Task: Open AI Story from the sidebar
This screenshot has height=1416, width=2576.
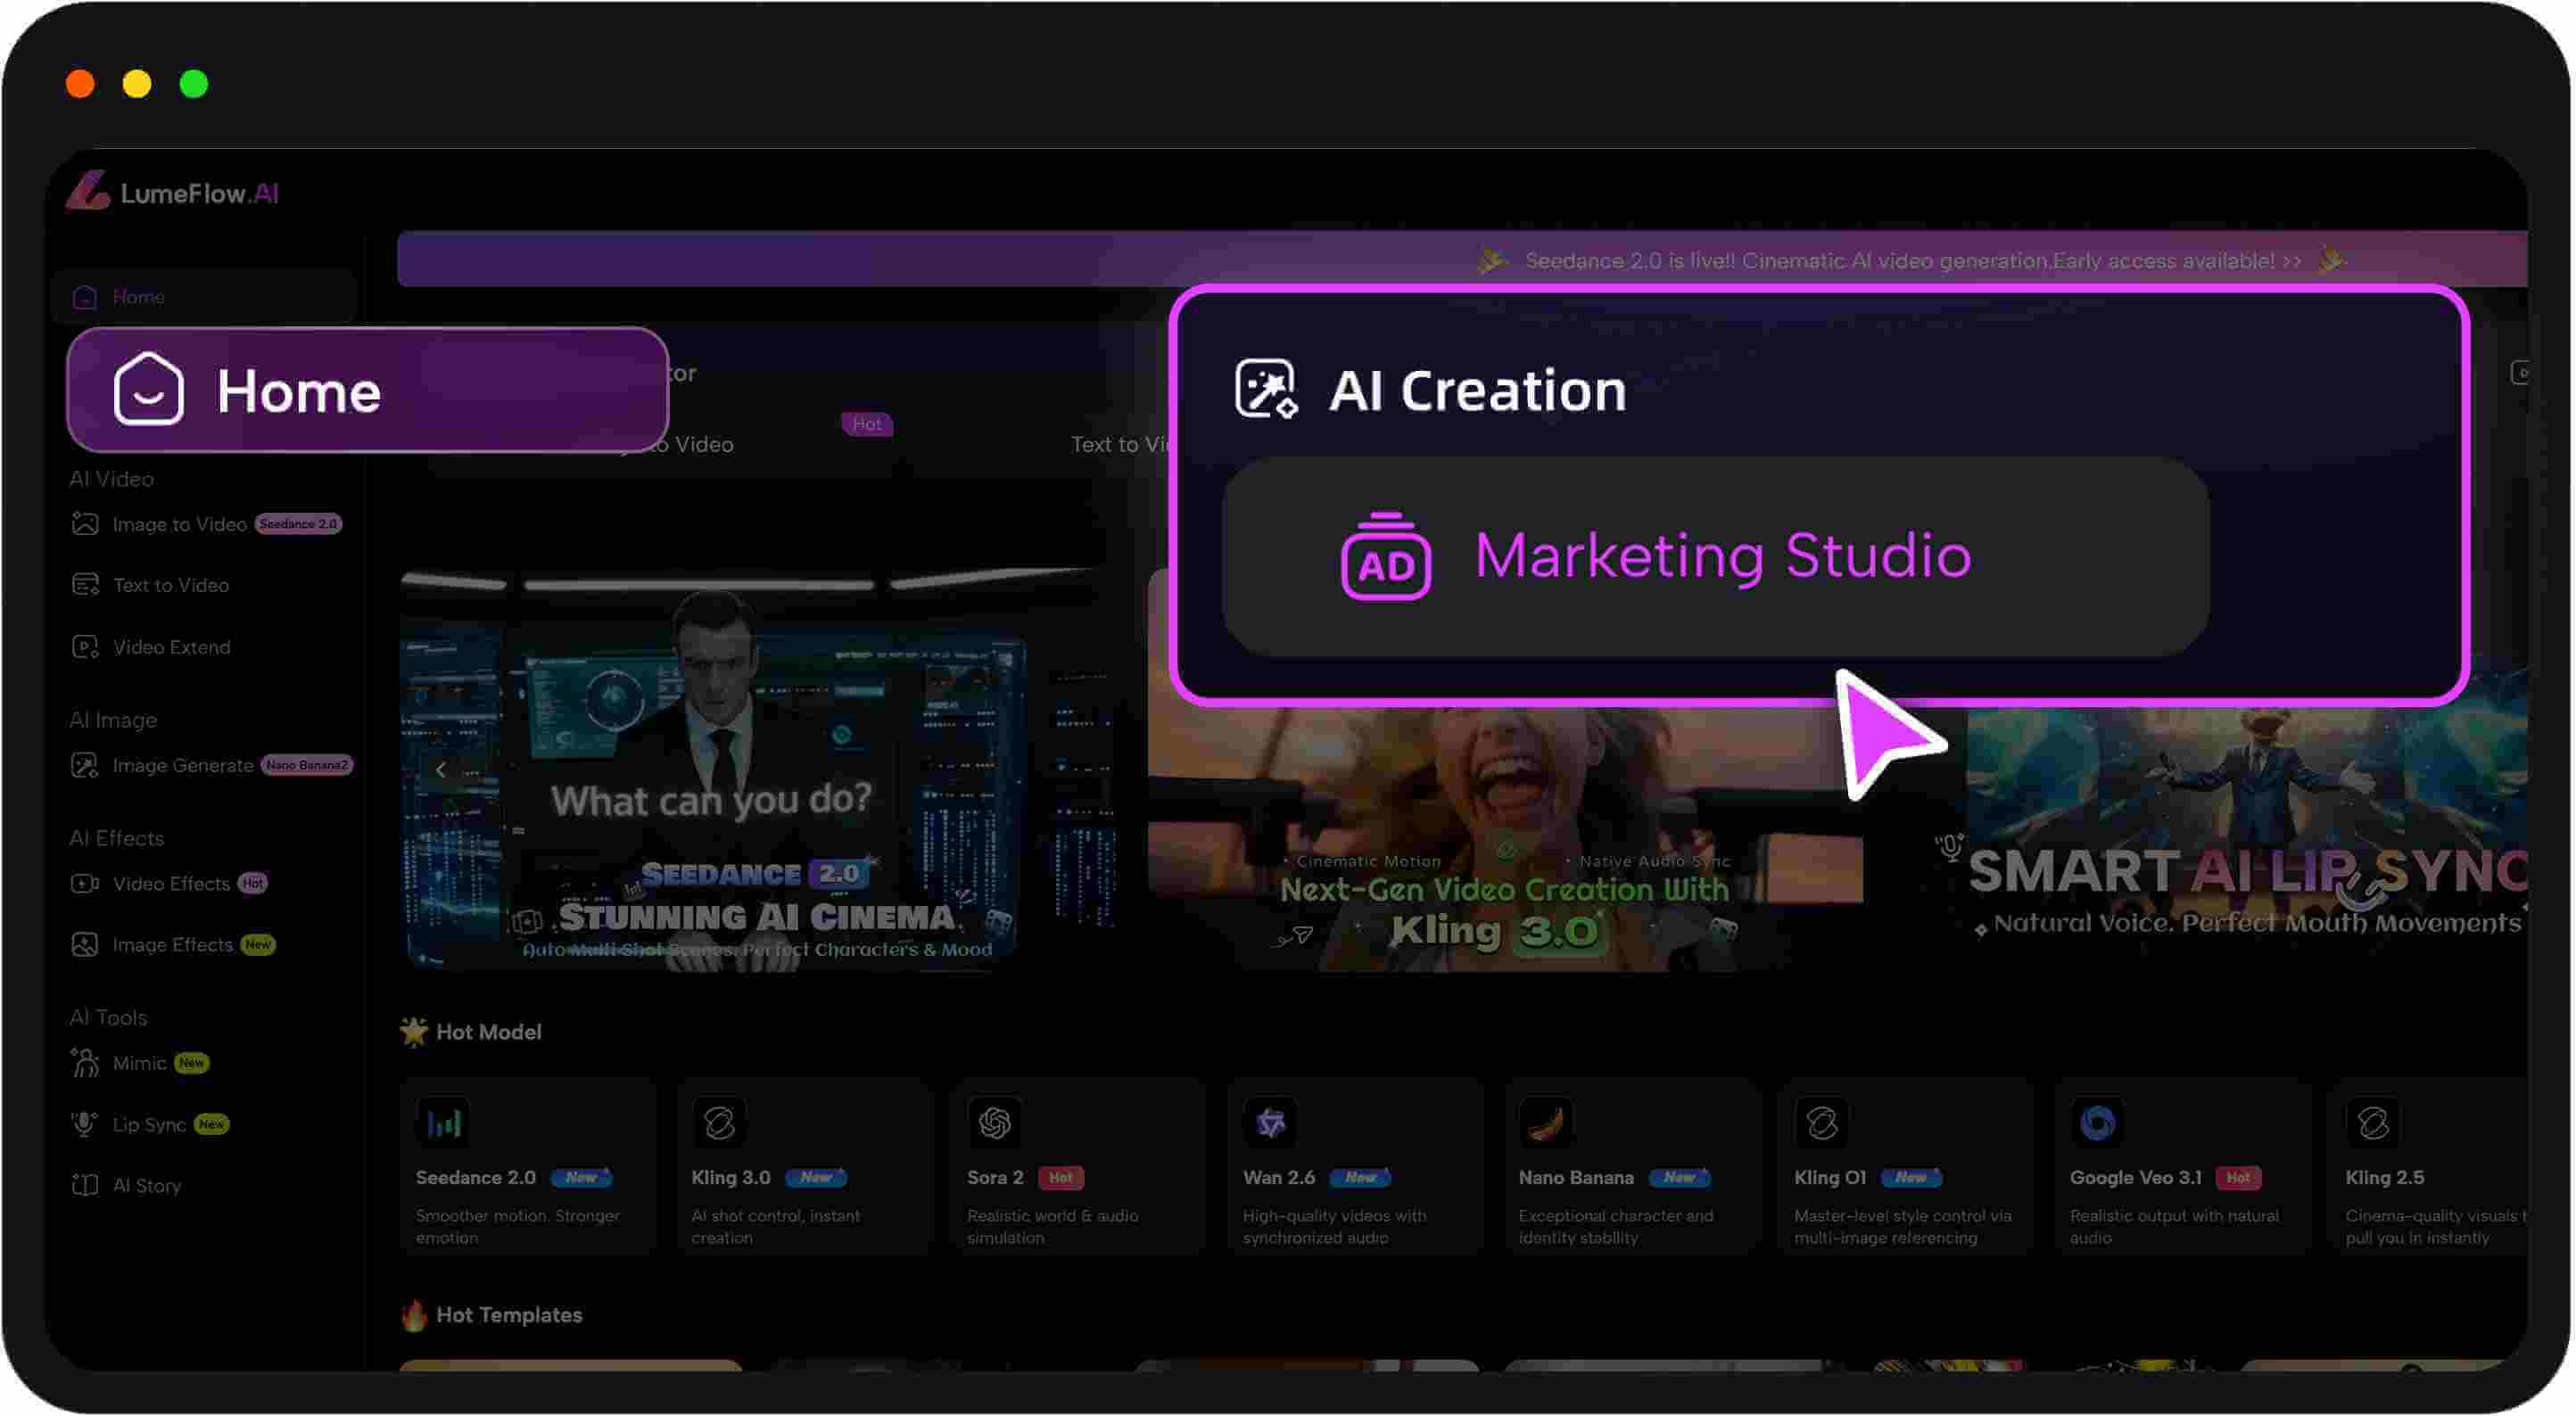Action: (126, 1186)
